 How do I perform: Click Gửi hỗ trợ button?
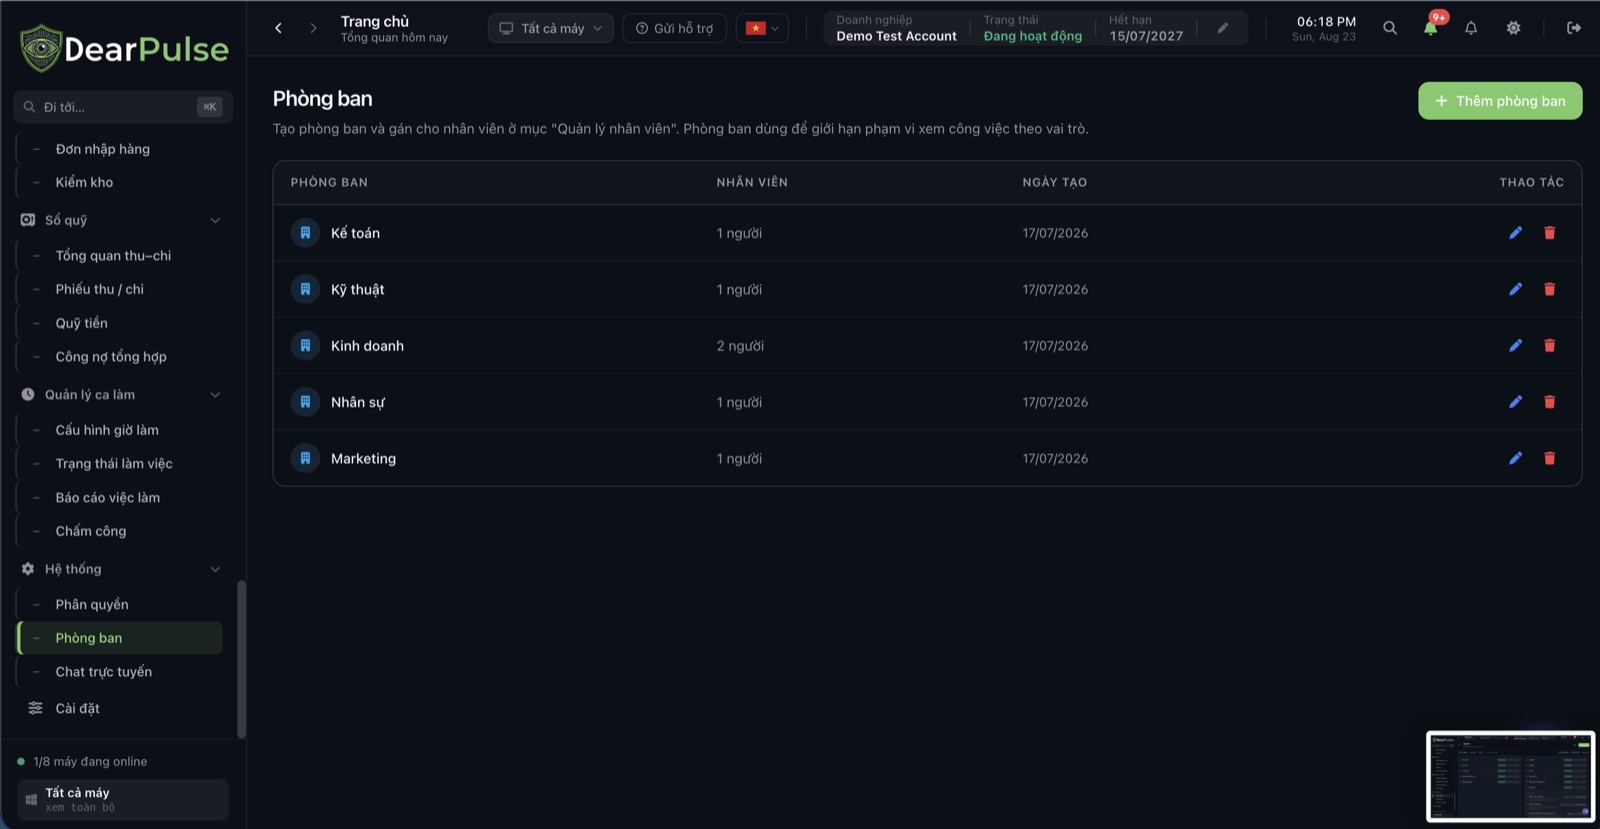point(675,28)
